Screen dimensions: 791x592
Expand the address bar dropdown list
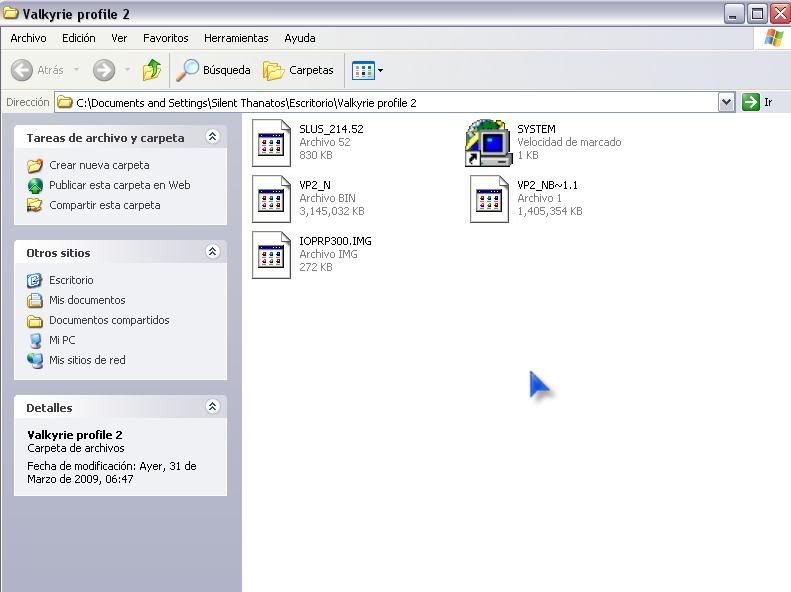[x=727, y=102]
